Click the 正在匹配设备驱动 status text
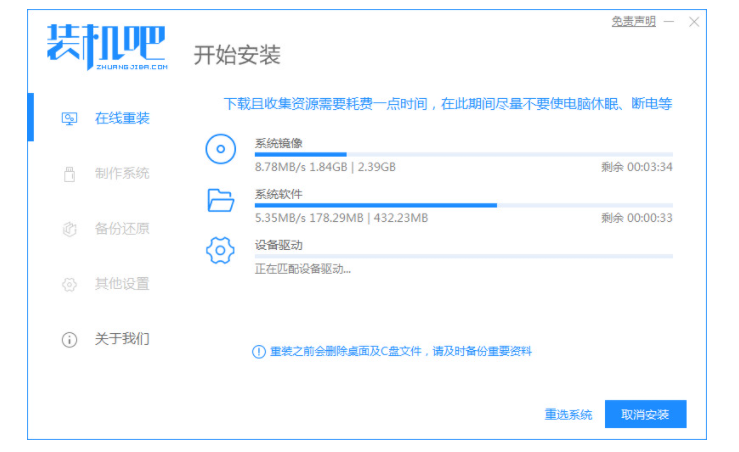Image resolution: width=739 pixels, height=452 pixels. point(303,269)
